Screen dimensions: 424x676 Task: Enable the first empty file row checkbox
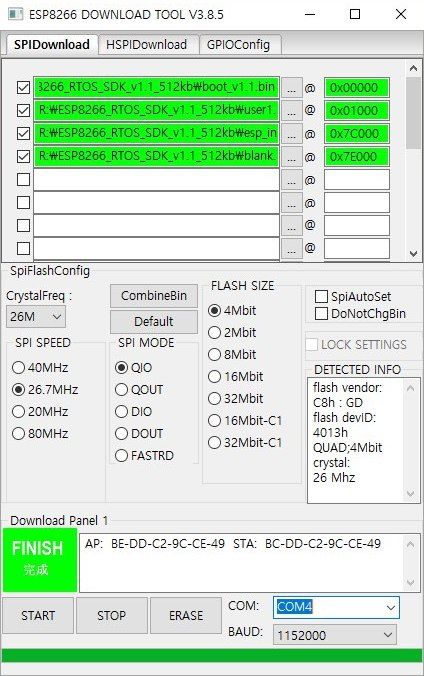23,179
